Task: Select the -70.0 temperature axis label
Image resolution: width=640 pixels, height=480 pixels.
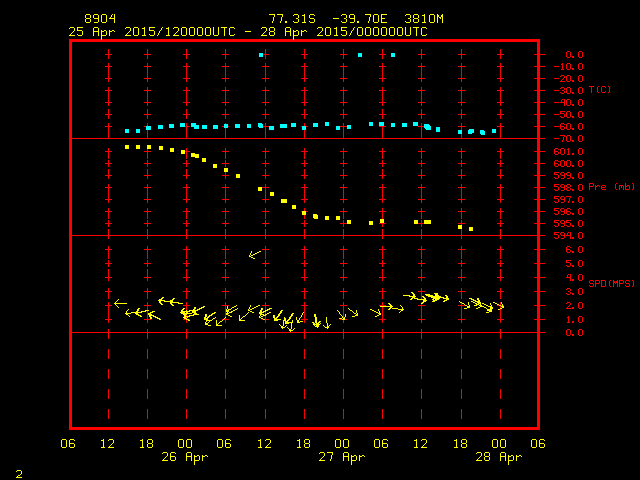Action: tap(569, 139)
